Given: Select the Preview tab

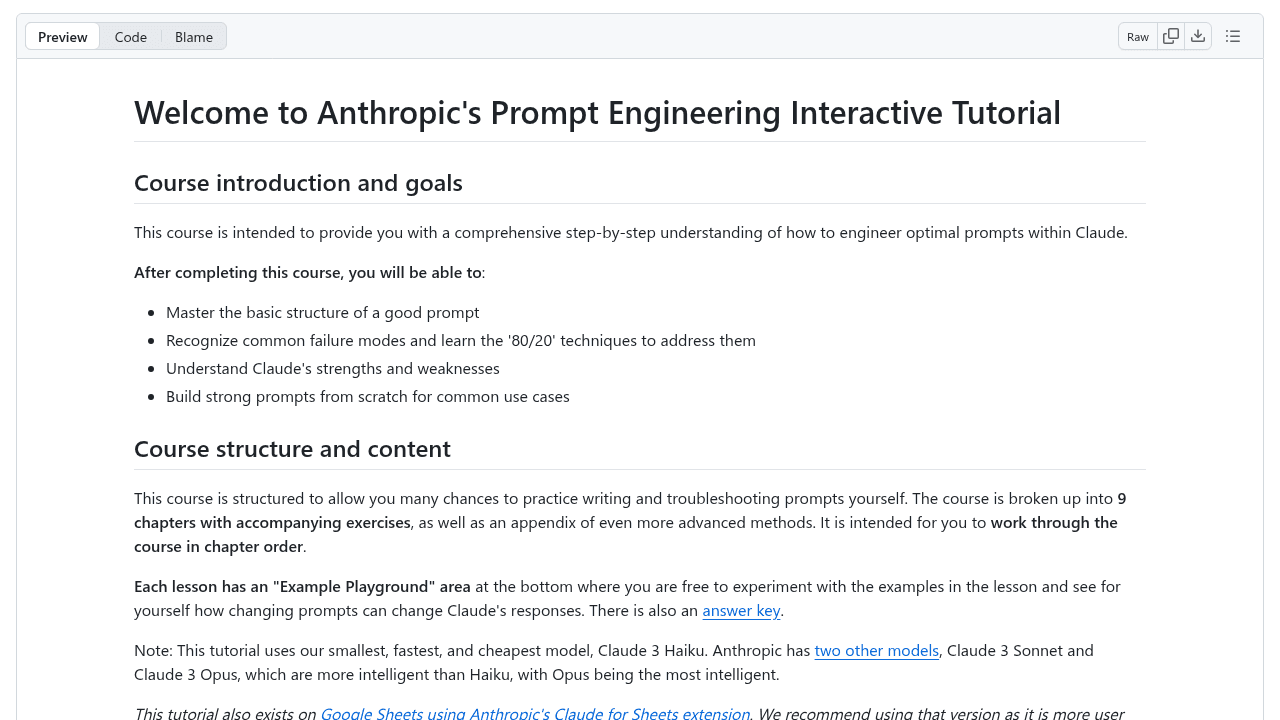Looking at the screenshot, I should pyautogui.click(x=62, y=36).
